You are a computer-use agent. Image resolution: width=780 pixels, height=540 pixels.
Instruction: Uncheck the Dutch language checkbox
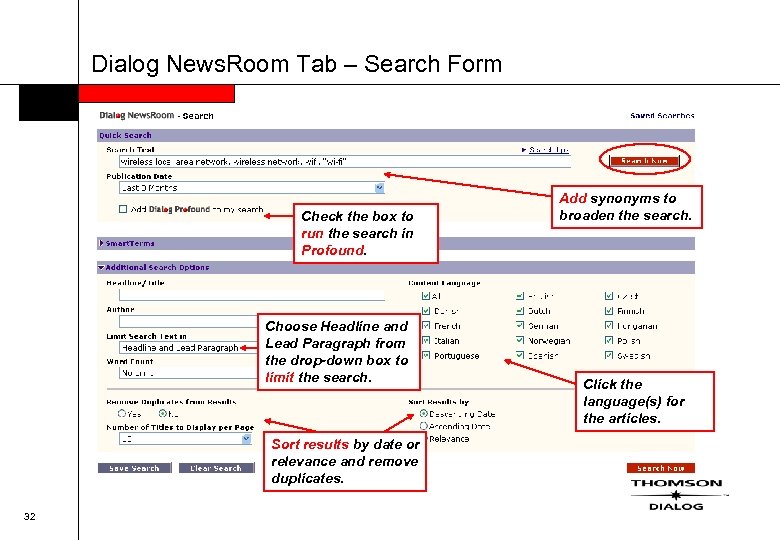tap(520, 311)
